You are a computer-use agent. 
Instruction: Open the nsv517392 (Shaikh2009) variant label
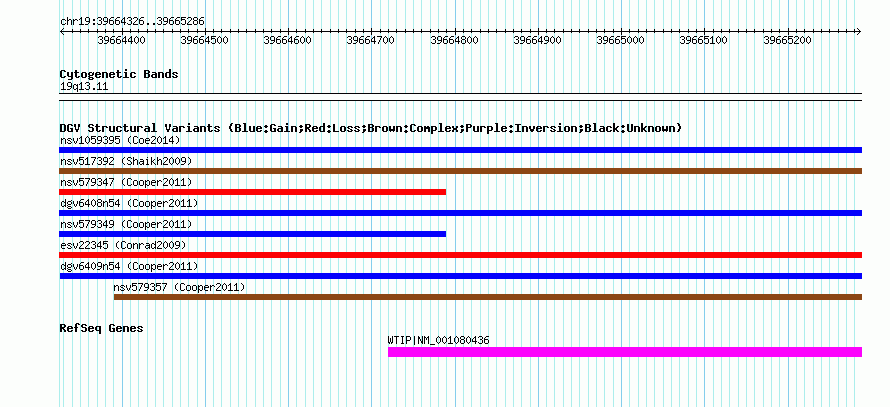click(126, 161)
